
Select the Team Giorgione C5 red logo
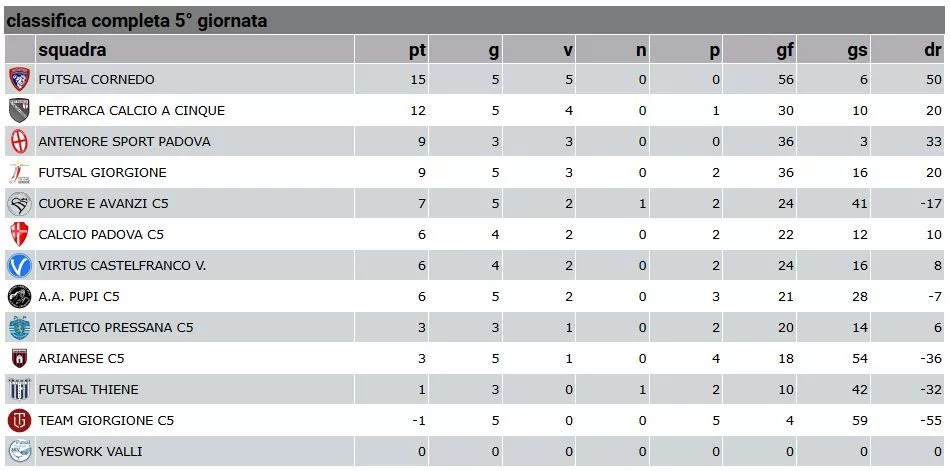(x=19, y=420)
